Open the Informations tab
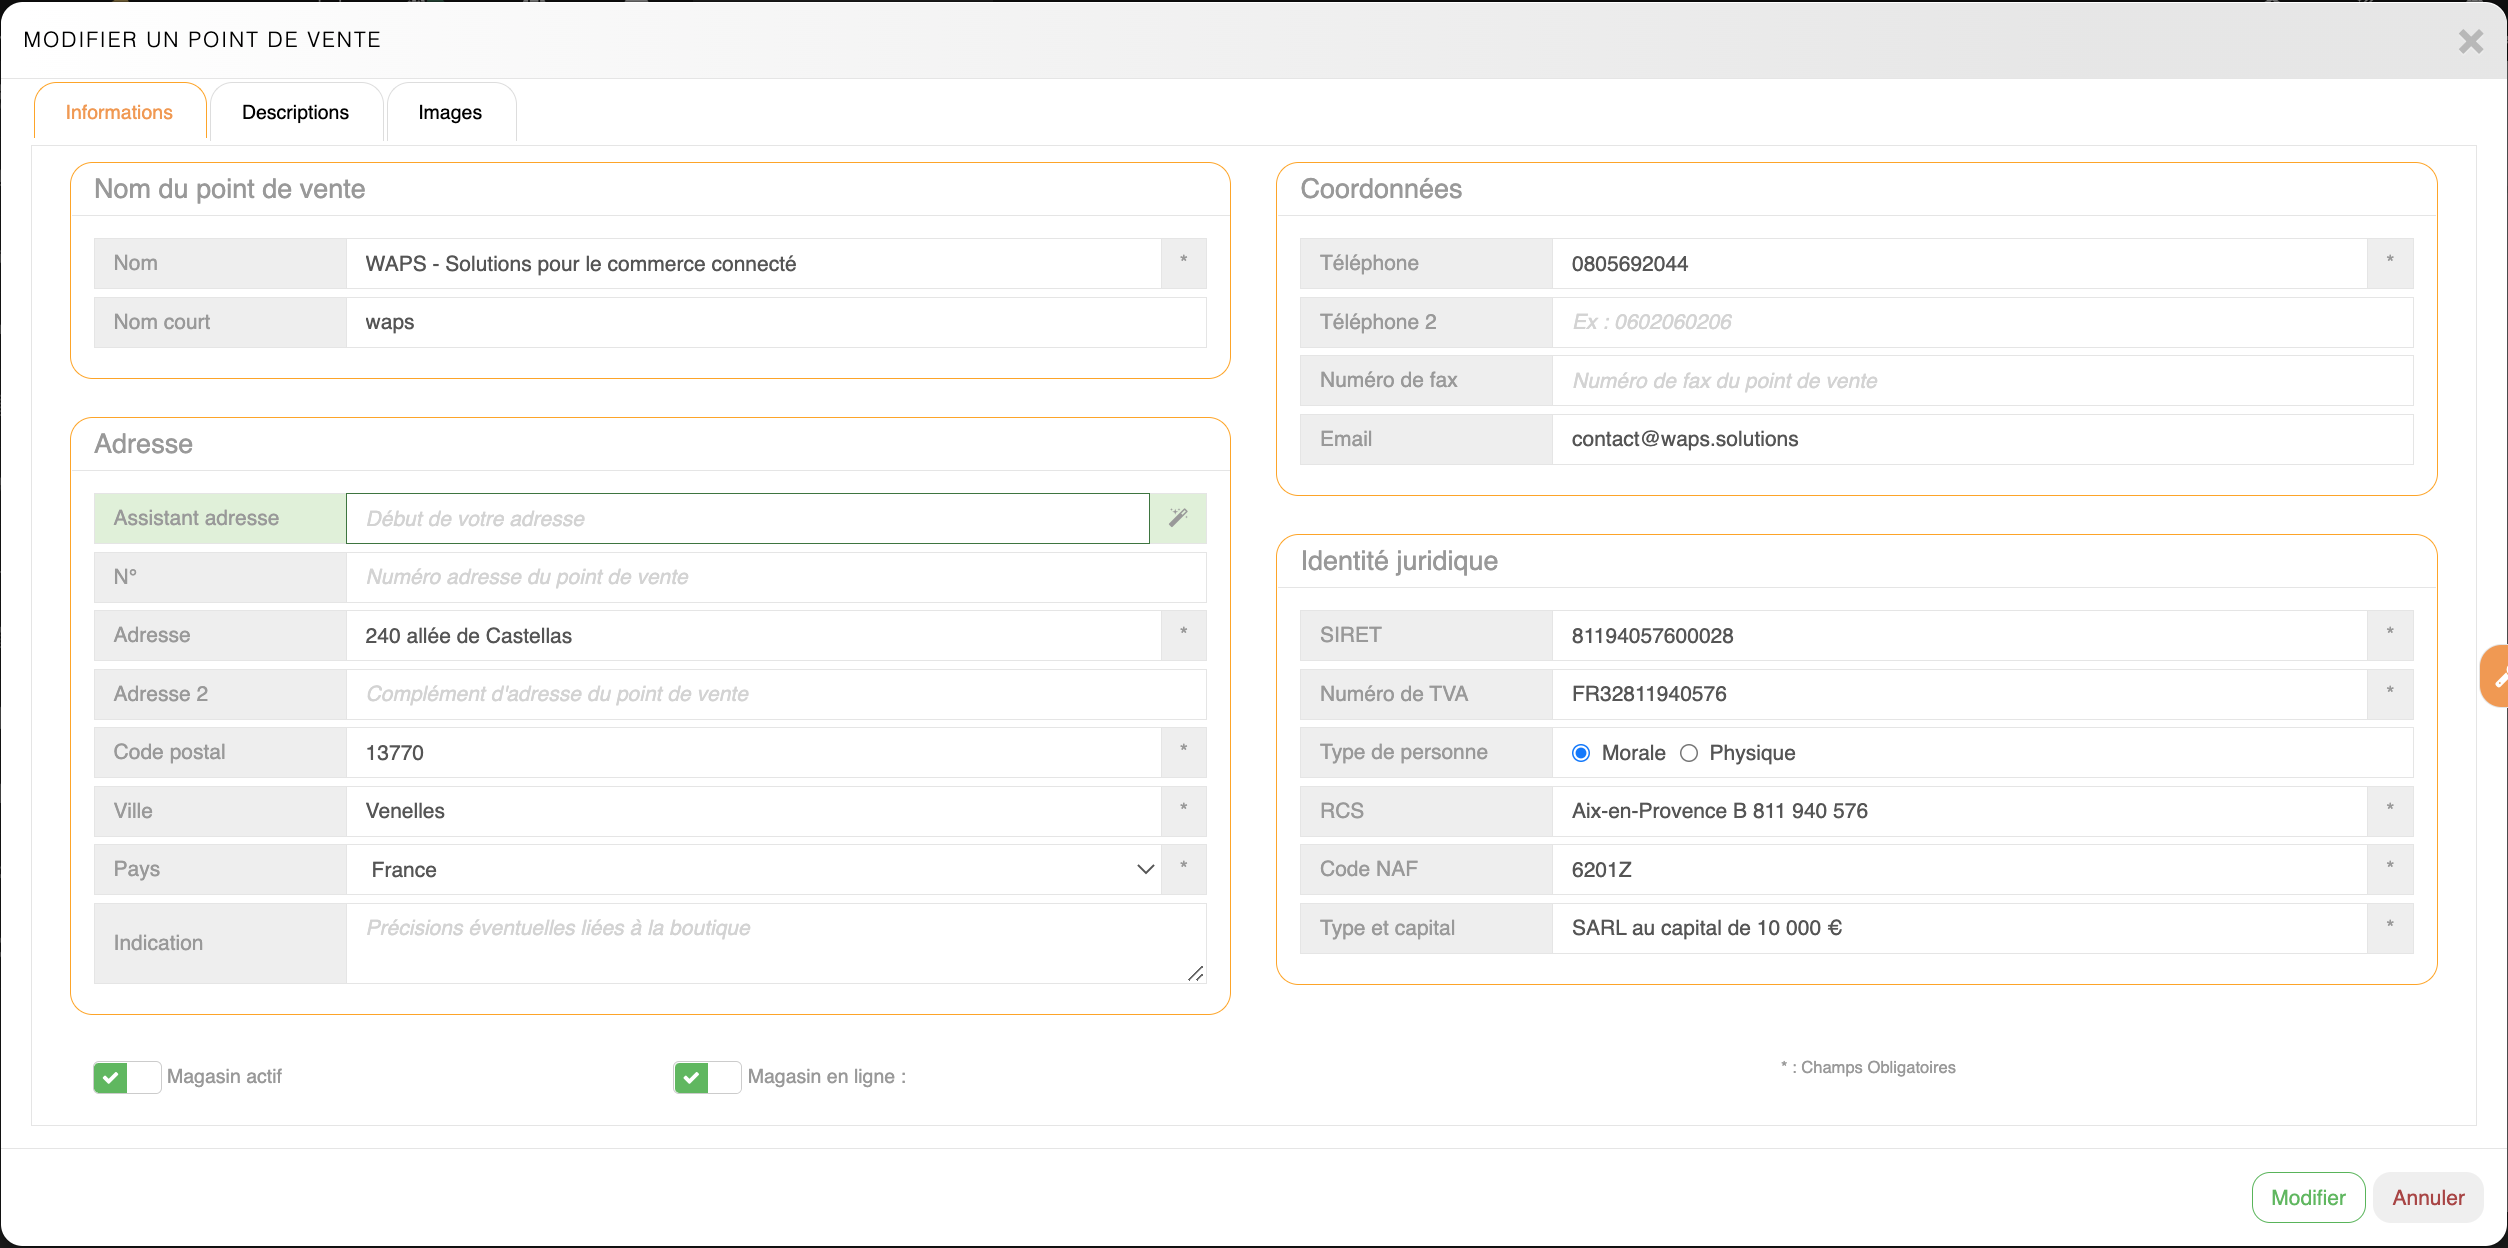The image size is (2508, 1248). tap(119, 112)
